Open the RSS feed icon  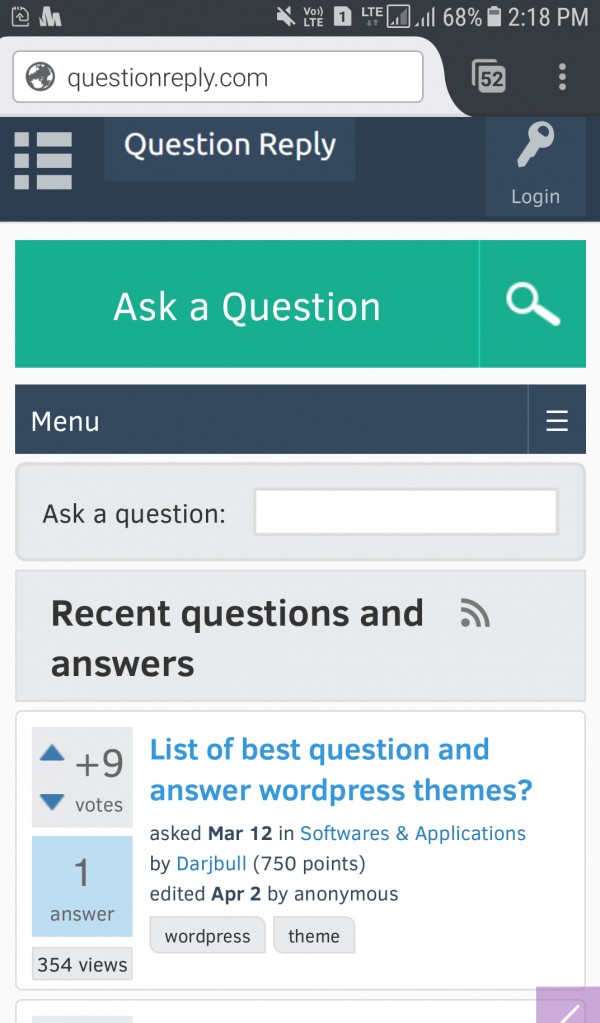pyautogui.click(x=475, y=613)
